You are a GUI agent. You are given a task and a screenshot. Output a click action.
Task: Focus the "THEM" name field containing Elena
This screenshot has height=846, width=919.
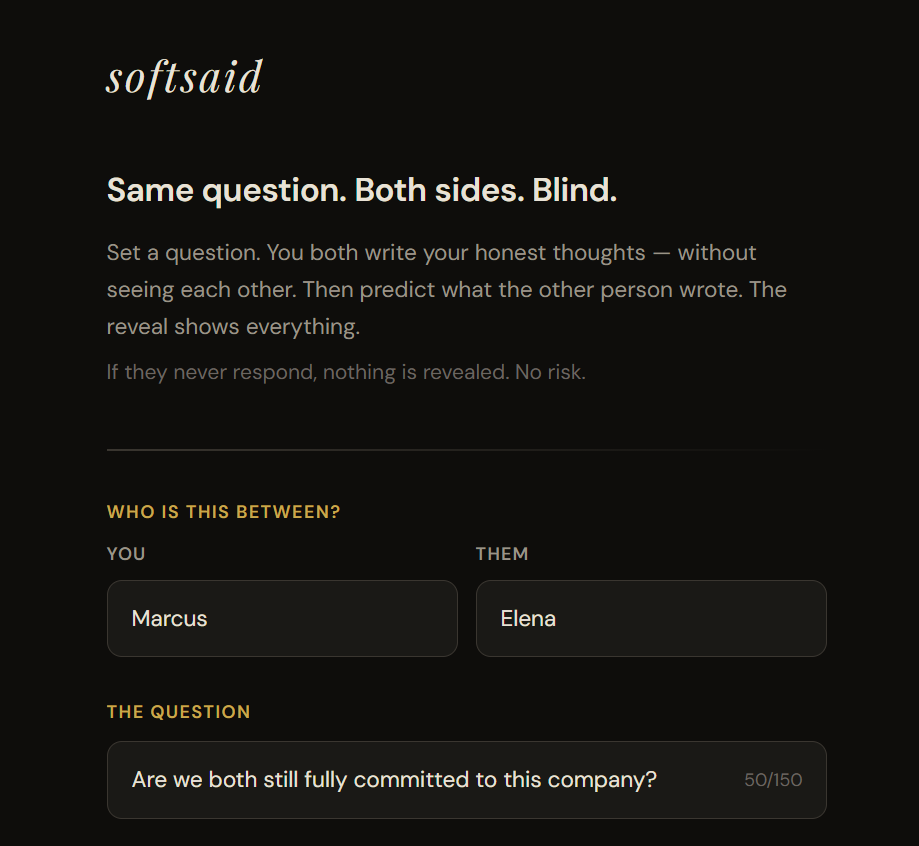(650, 618)
